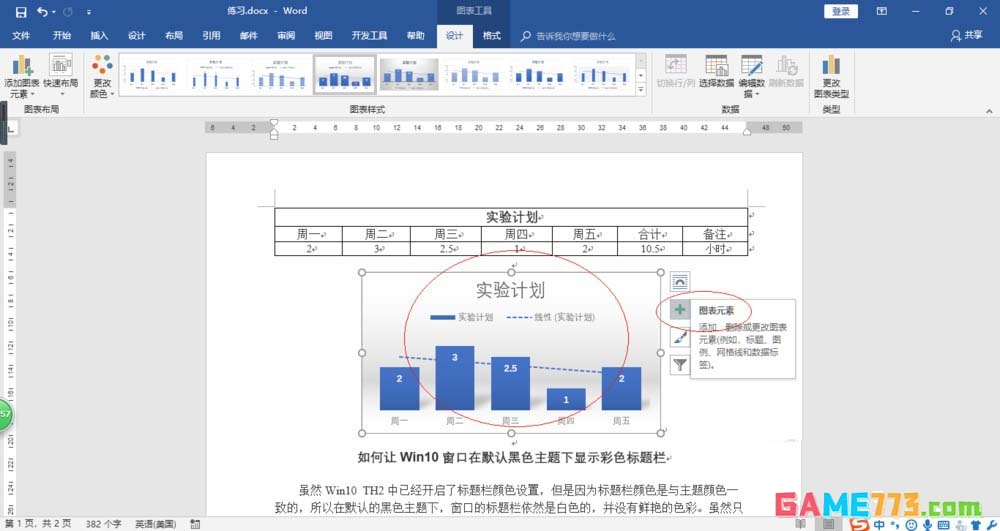This screenshot has width=1000, height=531.
Task: Switch to Print Layout view icon
Action: pyautogui.click(x=828, y=524)
